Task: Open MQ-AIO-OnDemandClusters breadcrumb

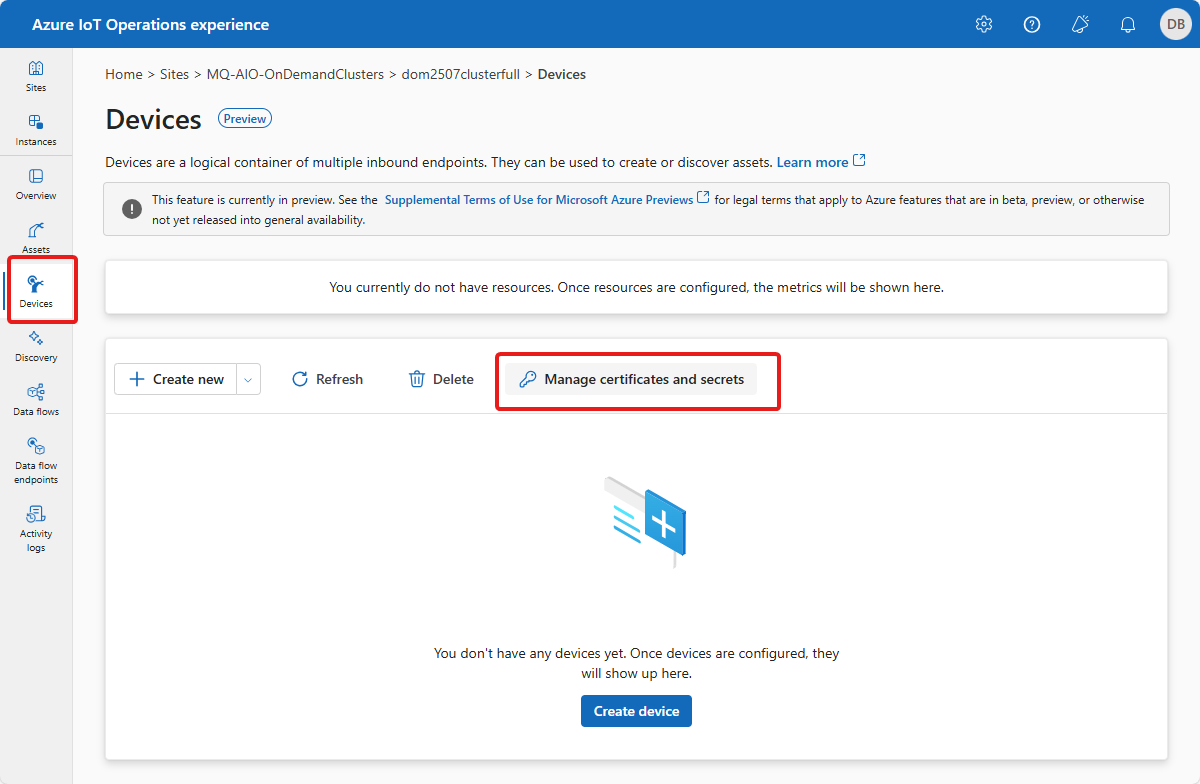Action: [295, 74]
